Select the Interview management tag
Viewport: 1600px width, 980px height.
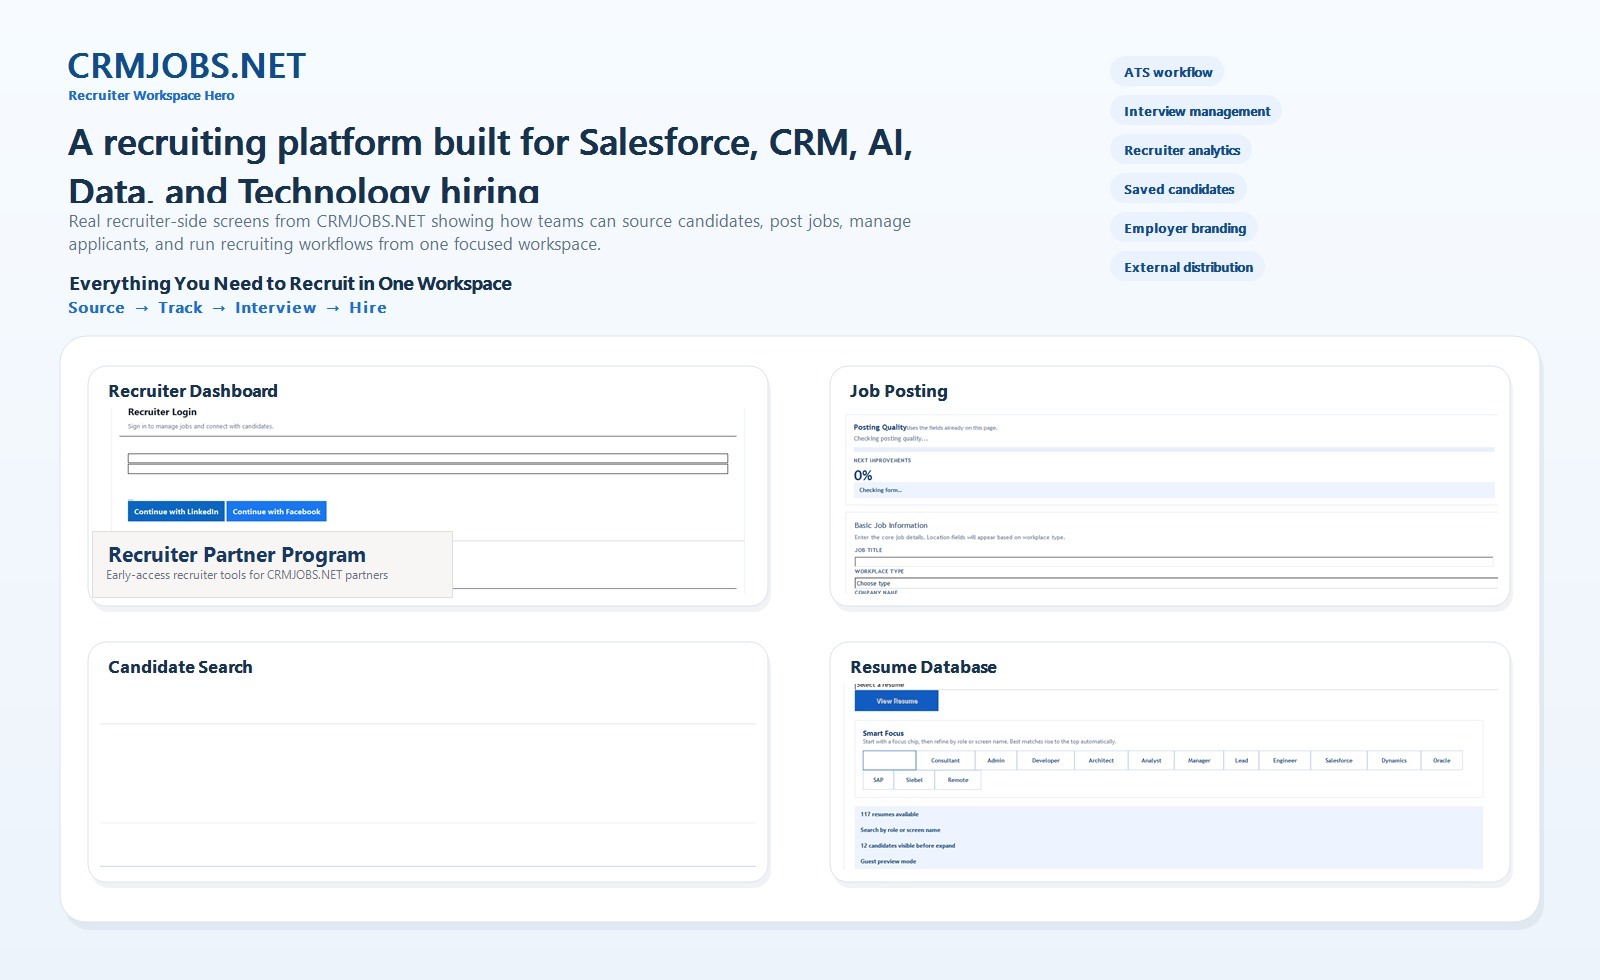[1196, 111]
